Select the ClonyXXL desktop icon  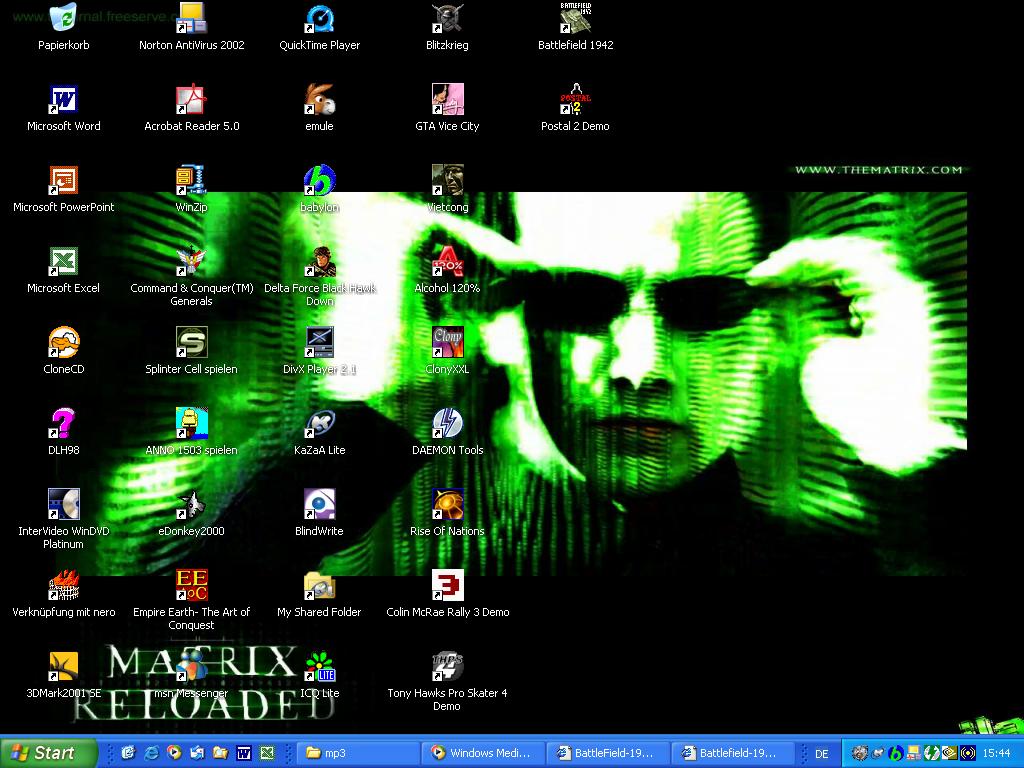pyautogui.click(x=447, y=342)
